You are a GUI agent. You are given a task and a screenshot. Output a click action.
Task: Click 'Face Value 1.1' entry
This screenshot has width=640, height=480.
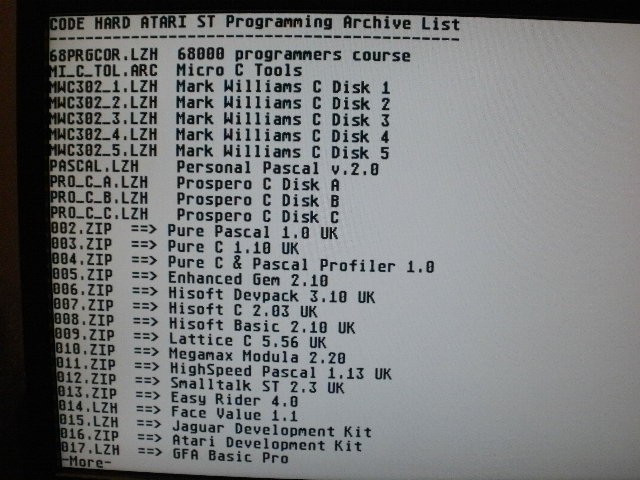click(x=235, y=413)
